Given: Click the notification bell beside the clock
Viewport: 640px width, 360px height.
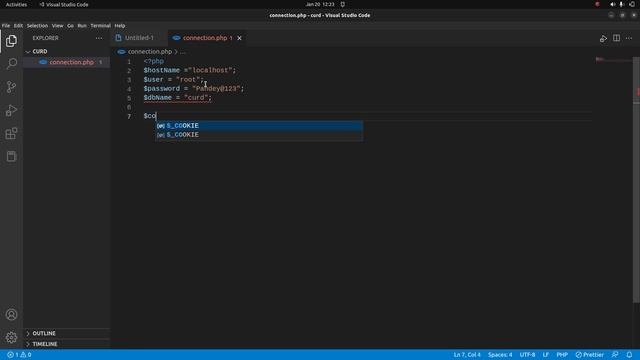Looking at the screenshot, I should click(343, 4).
